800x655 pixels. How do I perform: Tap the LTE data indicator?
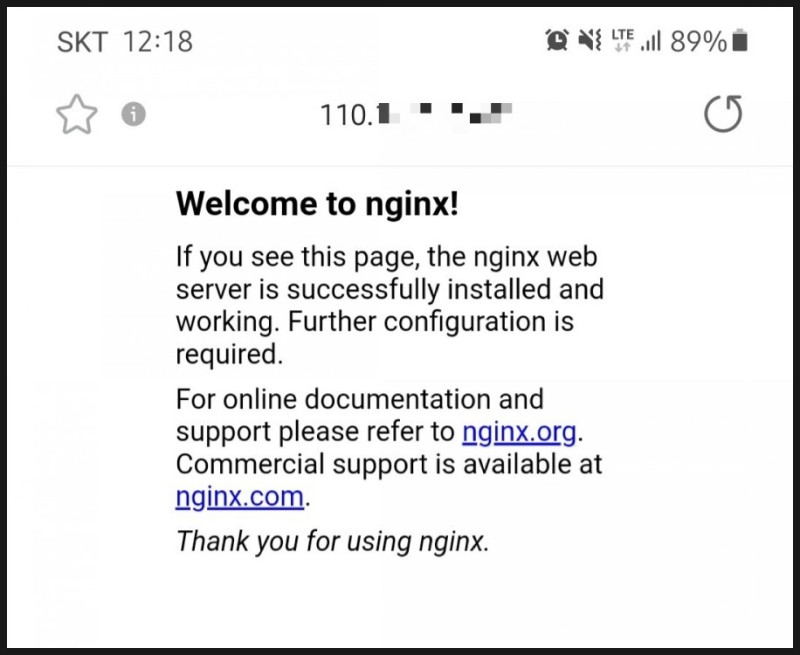coord(622,40)
